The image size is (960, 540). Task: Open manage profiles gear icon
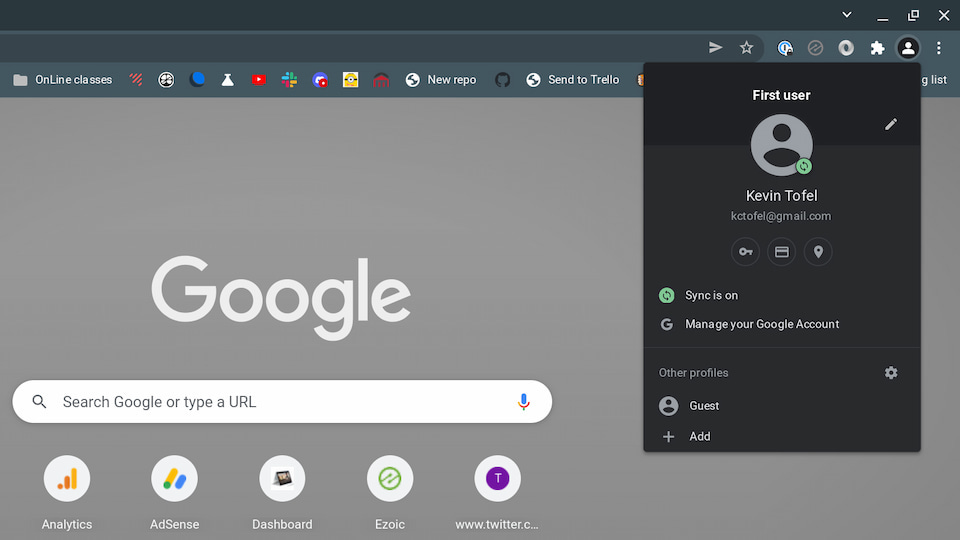[891, 372]
